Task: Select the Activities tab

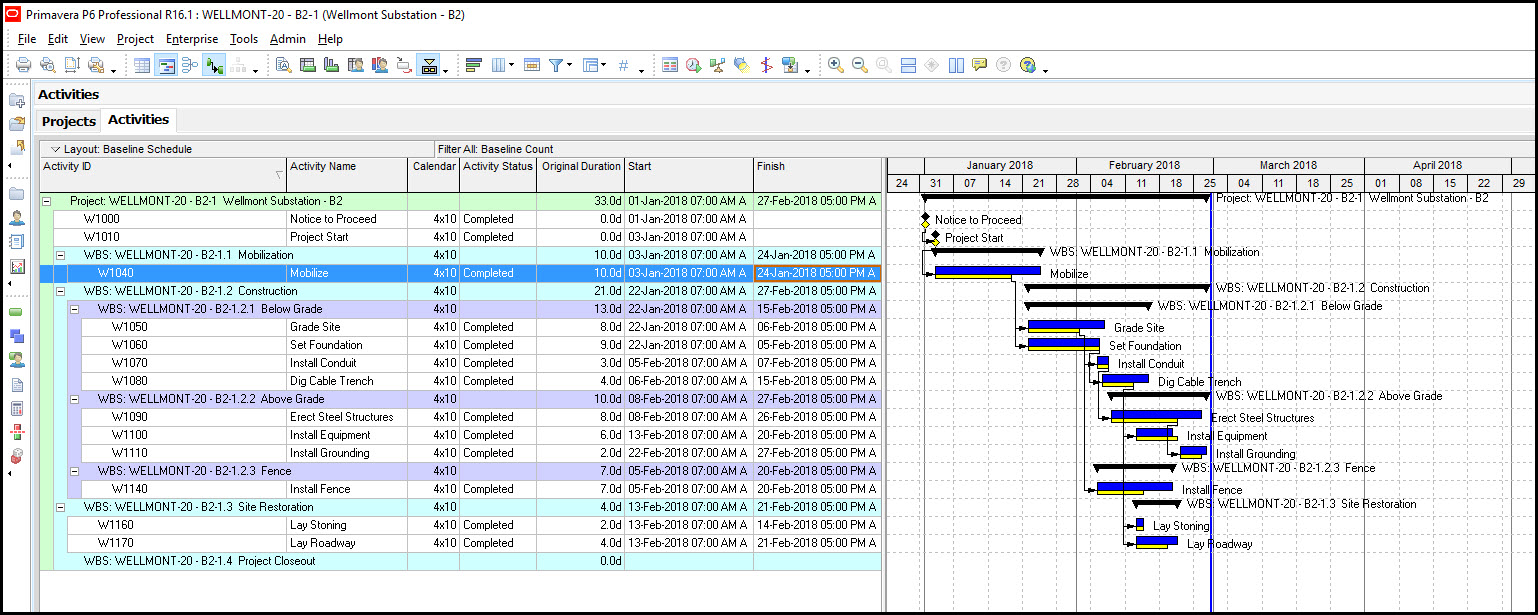Action: click(x=138, y=120)
